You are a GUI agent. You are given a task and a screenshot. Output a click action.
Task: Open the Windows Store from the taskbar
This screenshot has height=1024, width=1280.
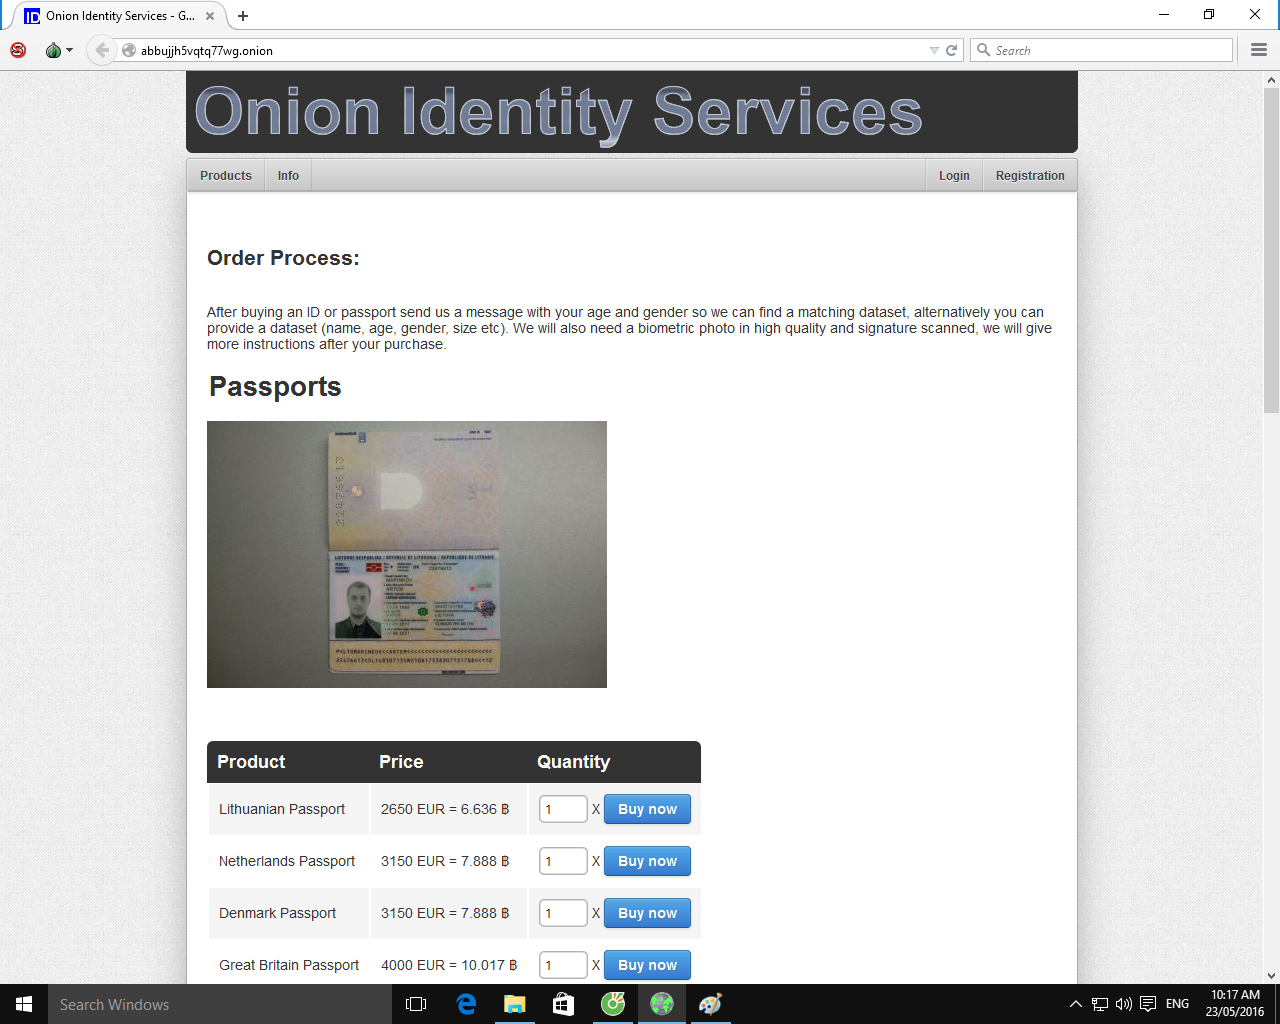562,1004
